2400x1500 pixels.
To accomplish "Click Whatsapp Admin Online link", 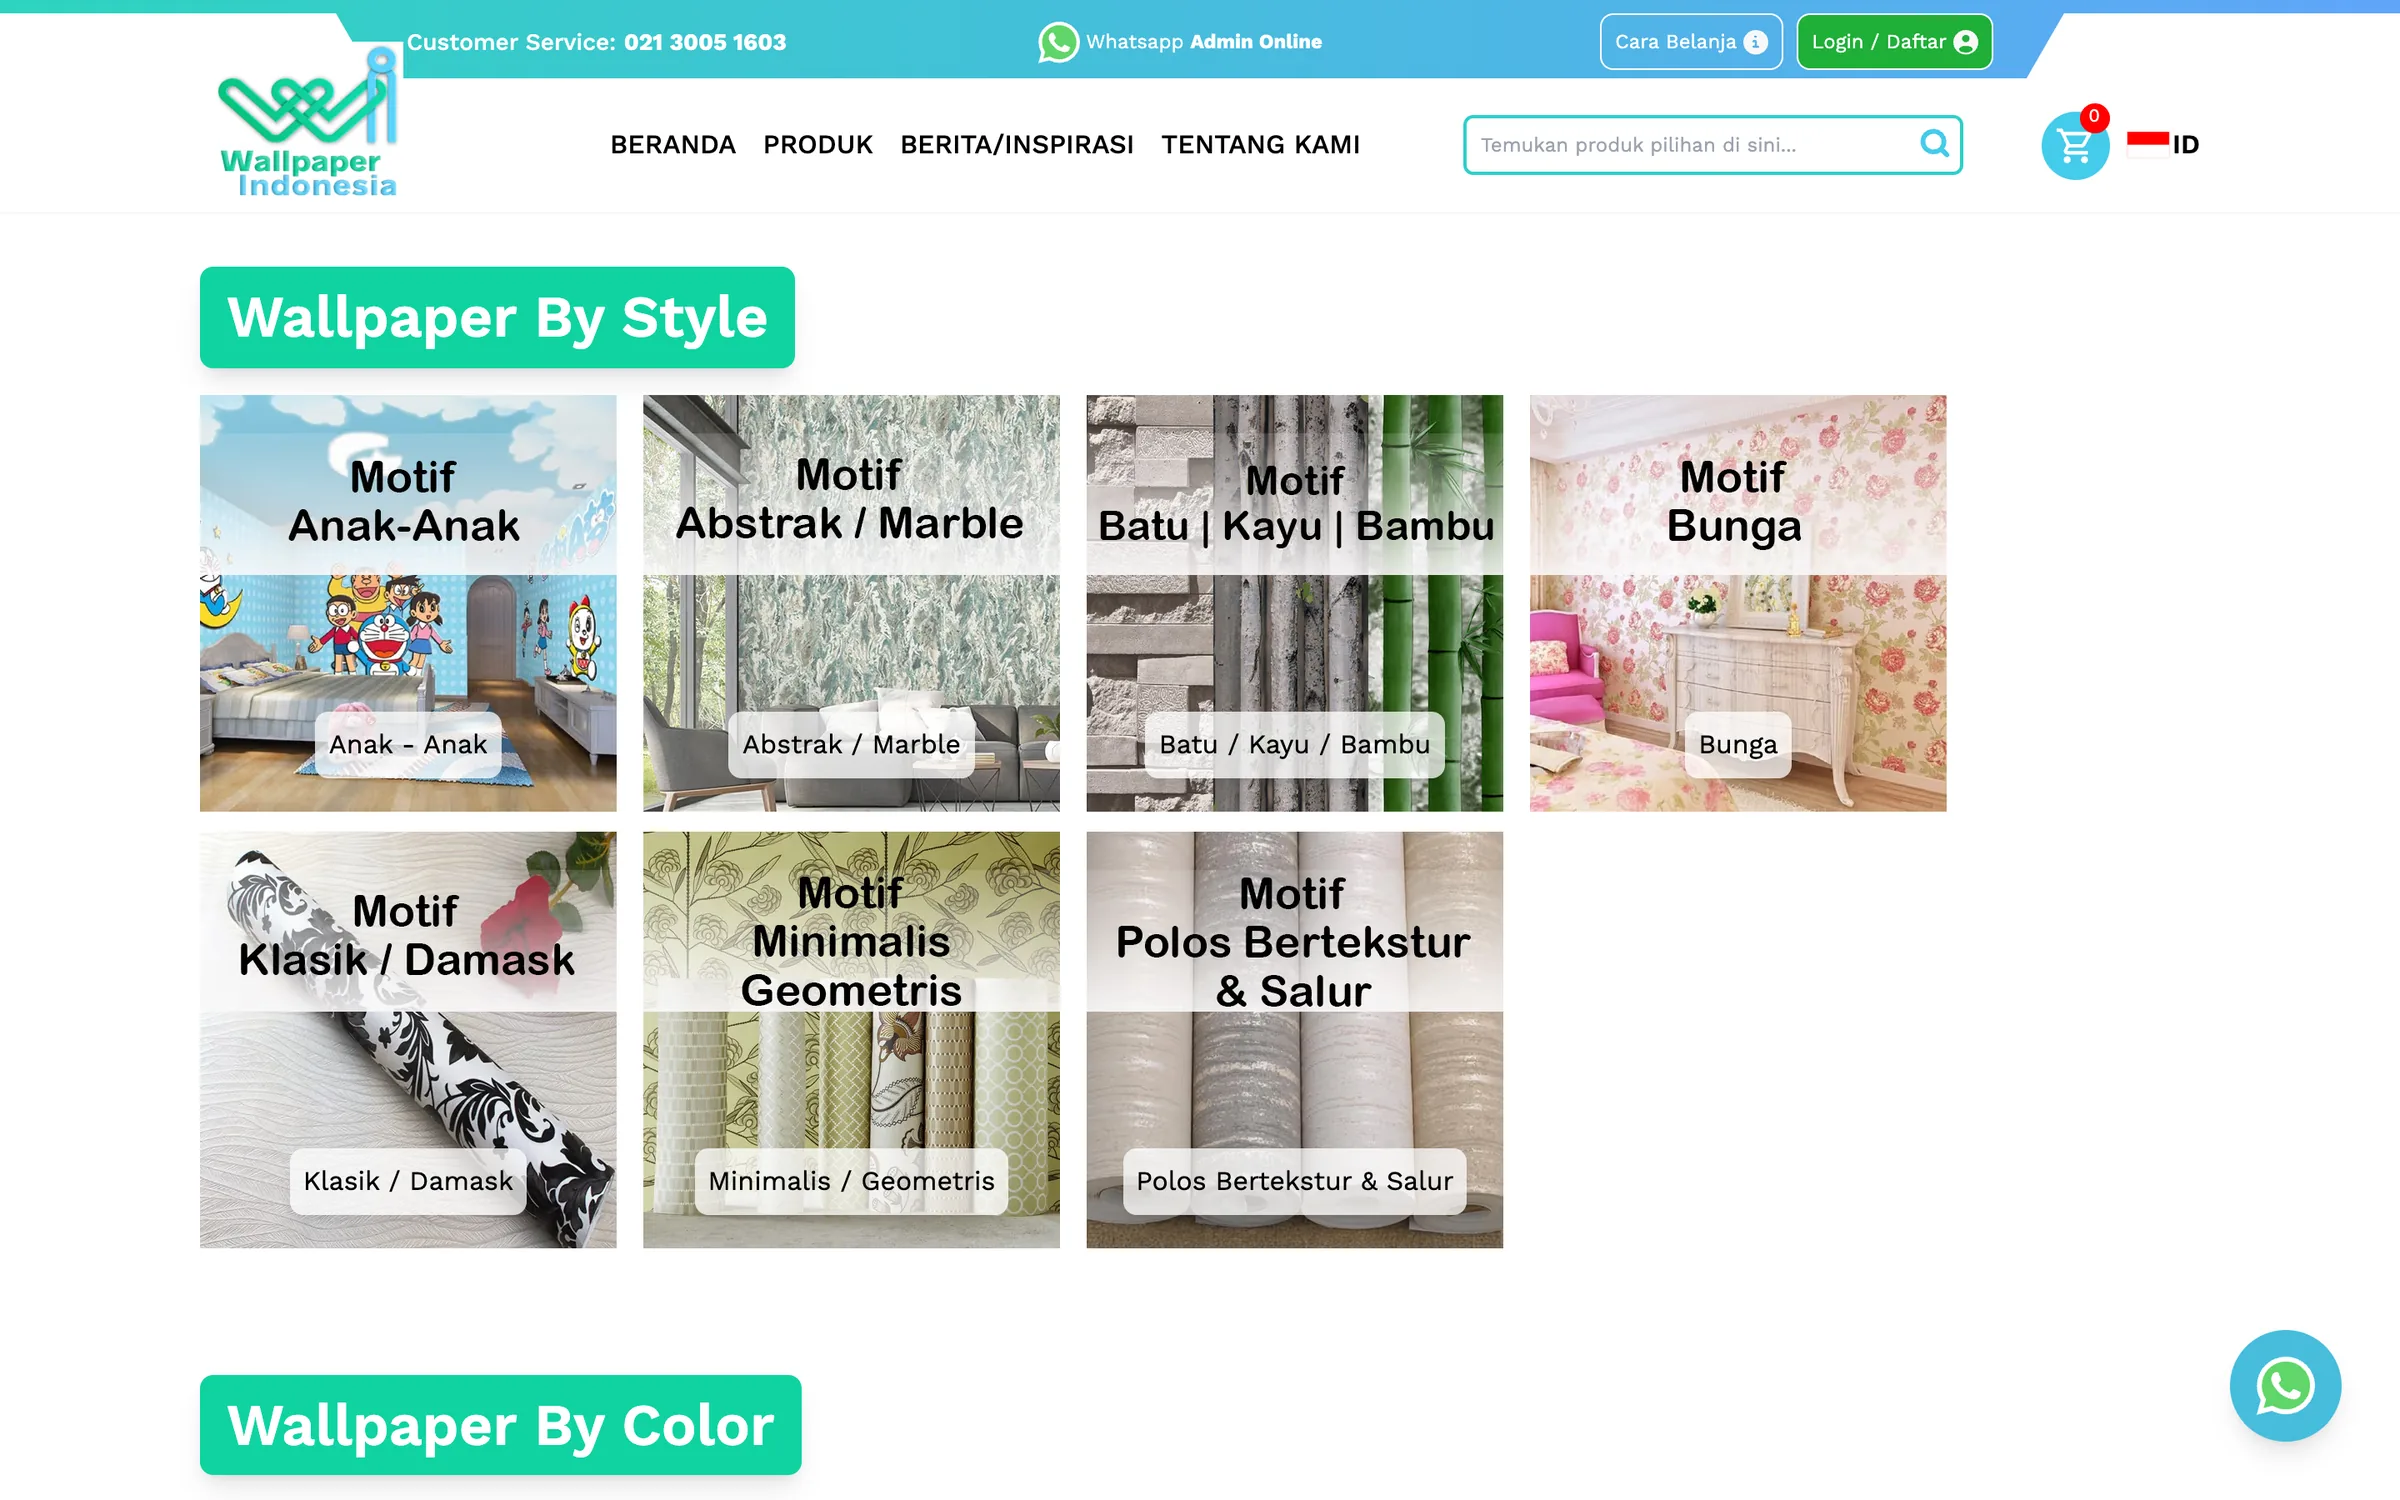I will click(x=1180, y=42).
